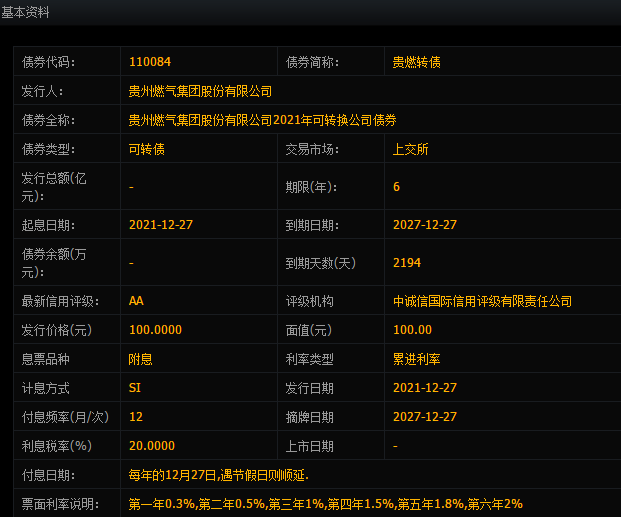Click coupon rate description 第一年0.3%
This screenshot has height=517, width=621.
(x=162, y=504)
